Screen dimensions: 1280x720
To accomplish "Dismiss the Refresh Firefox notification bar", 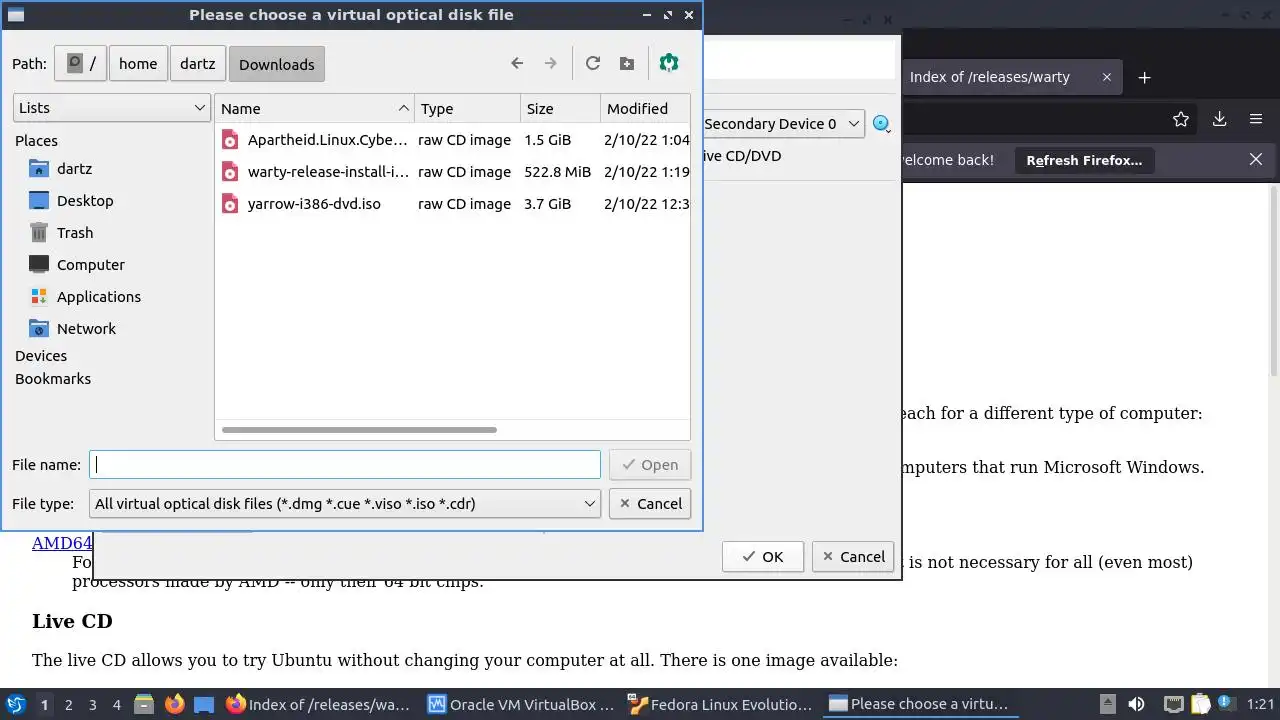I will coord(1256,159).
